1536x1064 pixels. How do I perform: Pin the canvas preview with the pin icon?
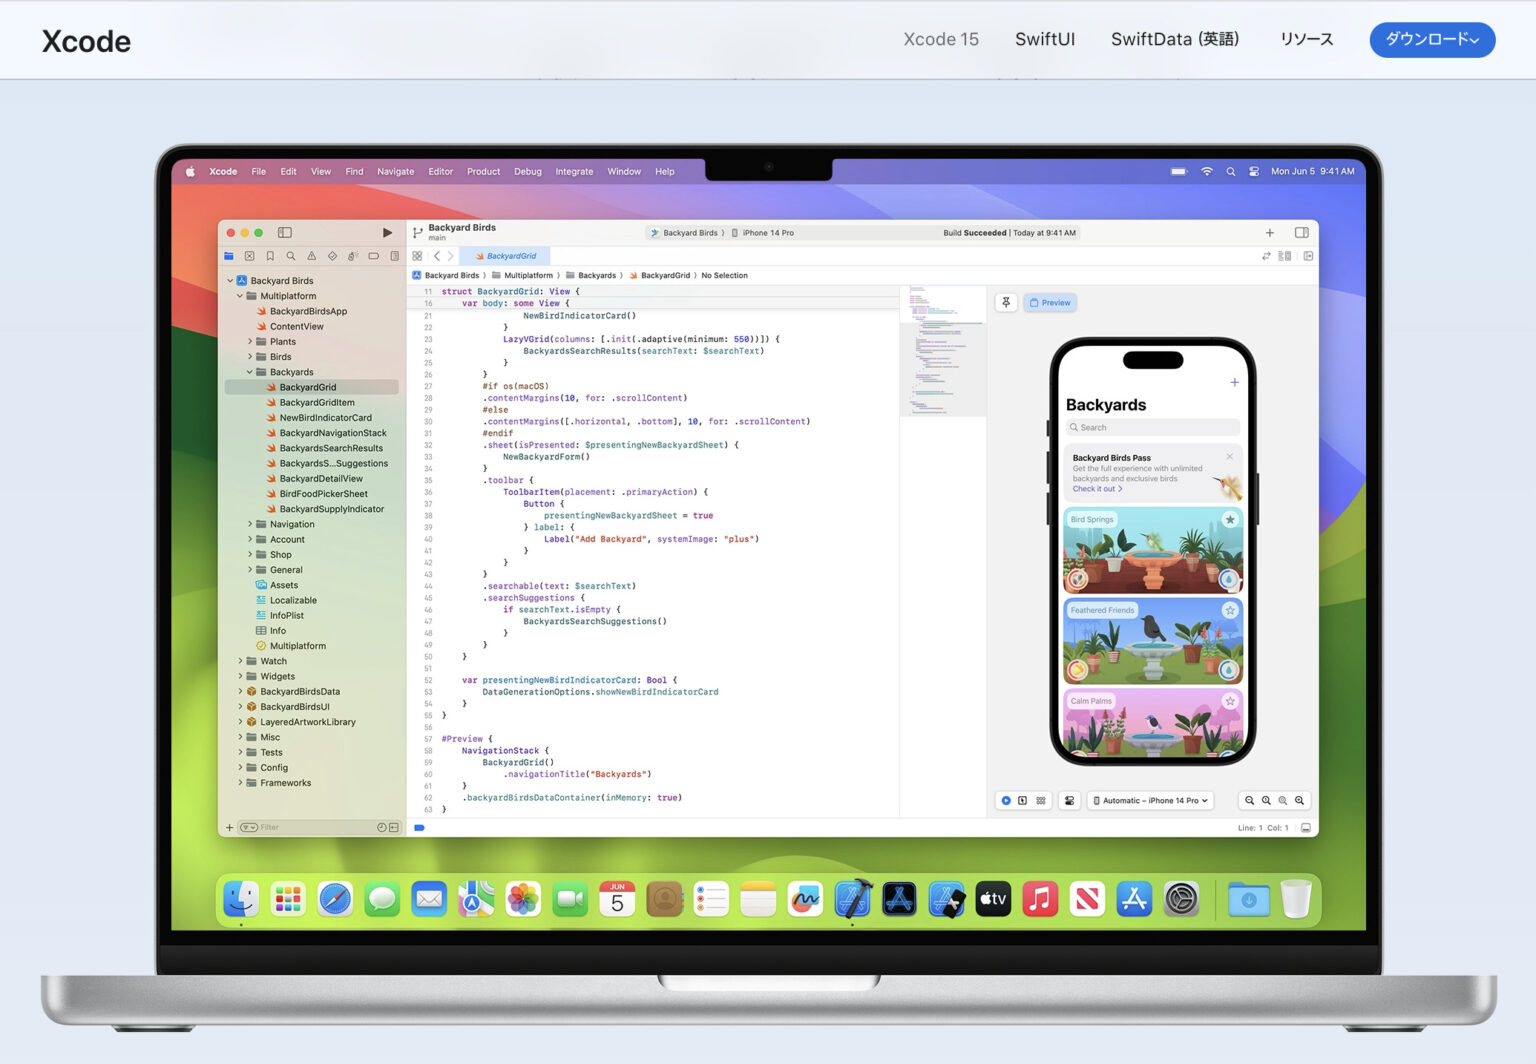tap(1006, 301)
